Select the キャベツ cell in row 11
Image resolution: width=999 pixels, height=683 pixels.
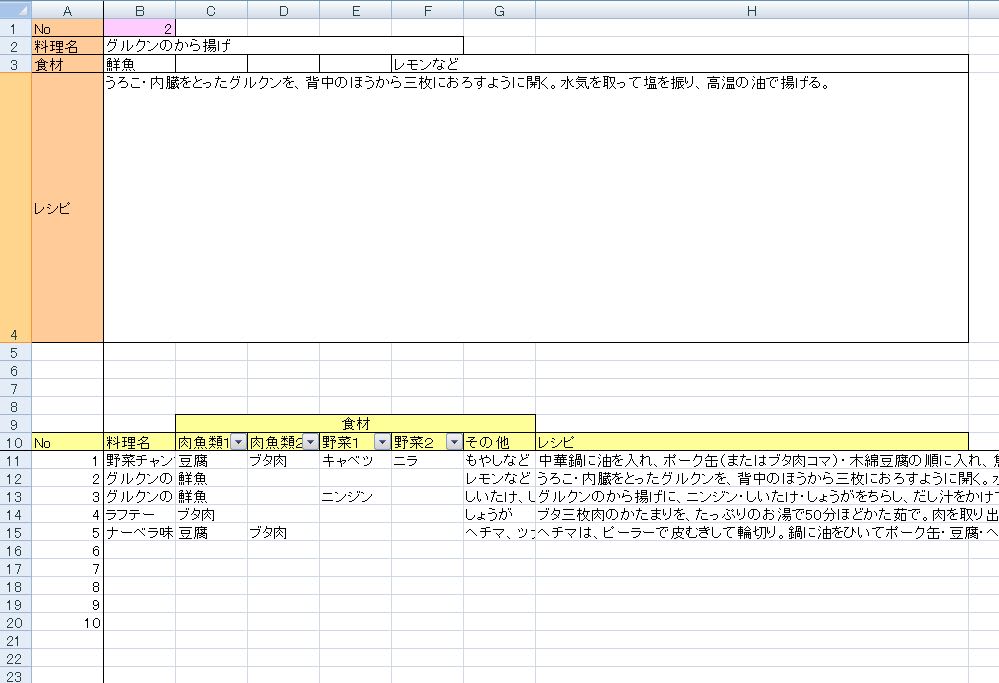click(x=355, y=461)
